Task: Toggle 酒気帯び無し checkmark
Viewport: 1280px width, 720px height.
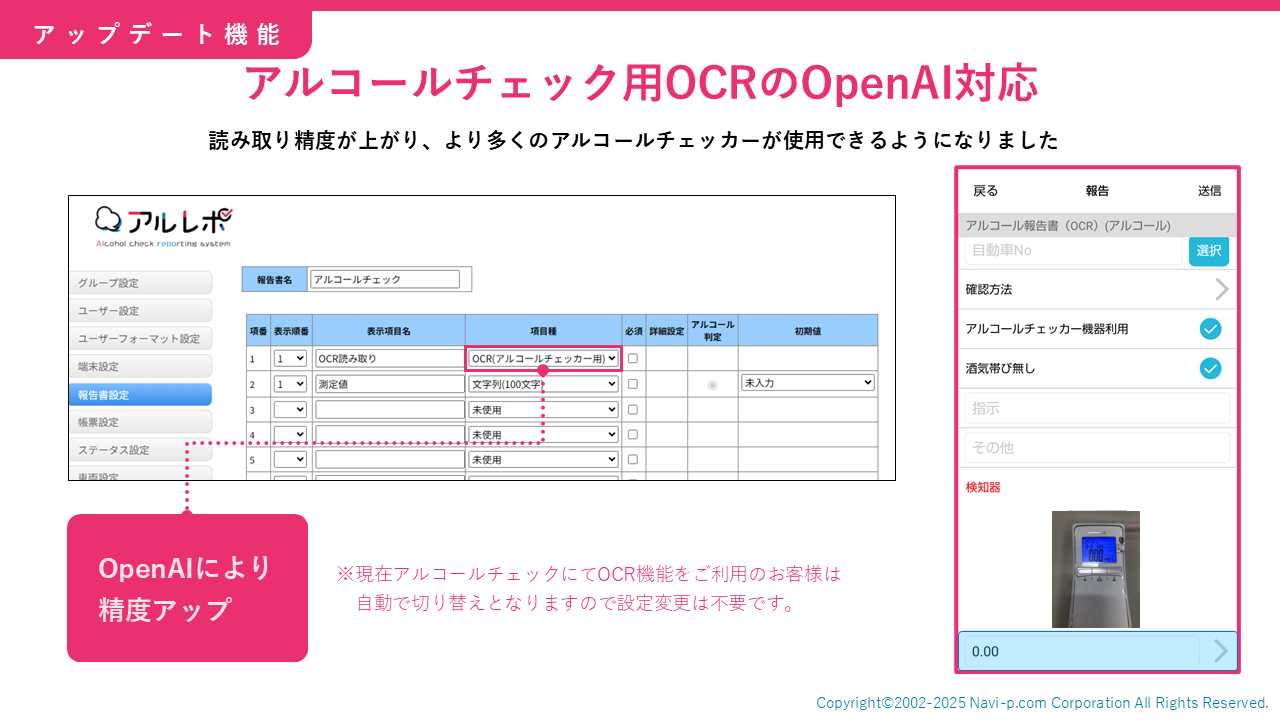Action: 1210,368
